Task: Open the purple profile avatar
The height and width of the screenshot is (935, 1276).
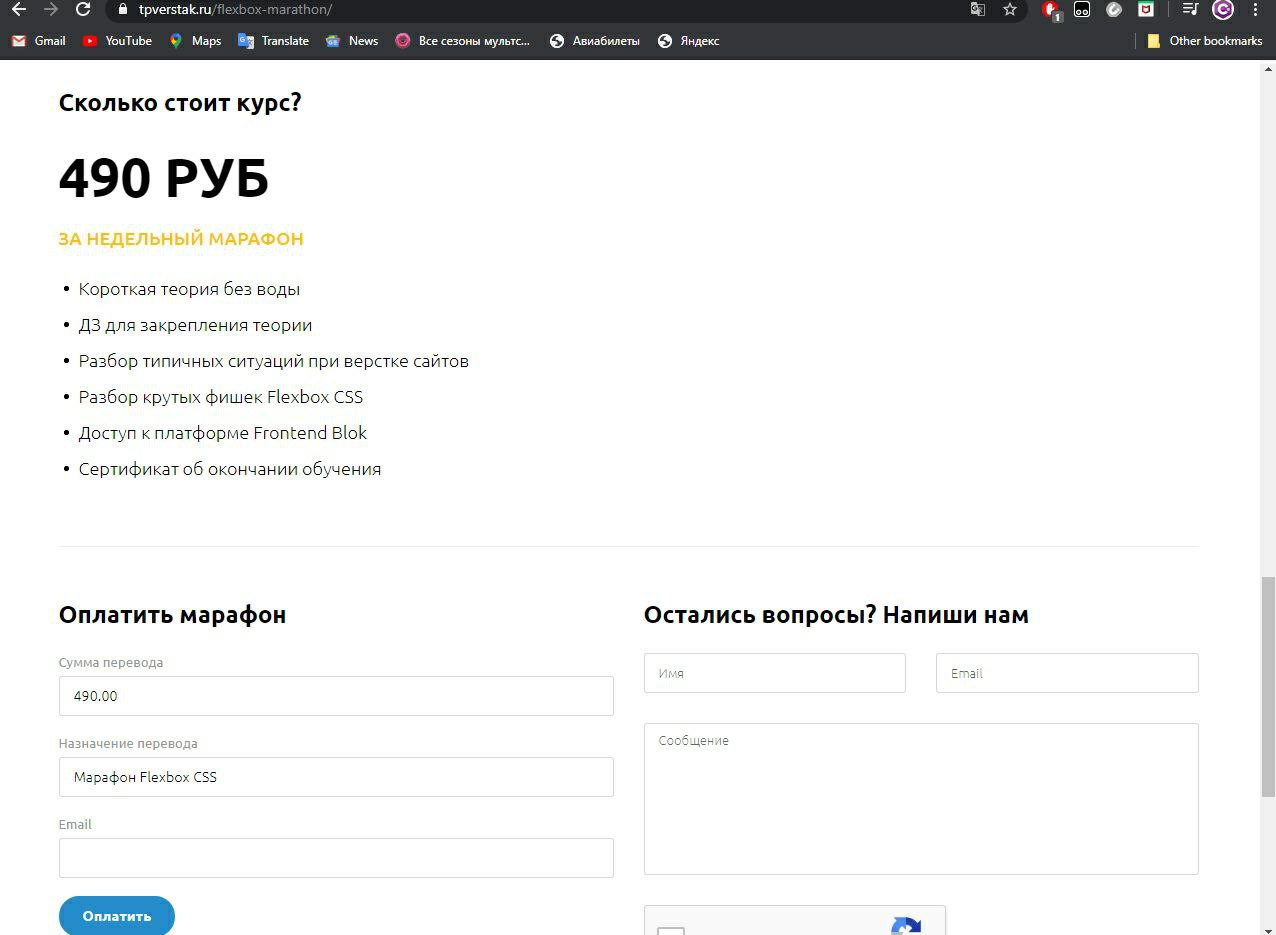Action: tap(1222, 10)
